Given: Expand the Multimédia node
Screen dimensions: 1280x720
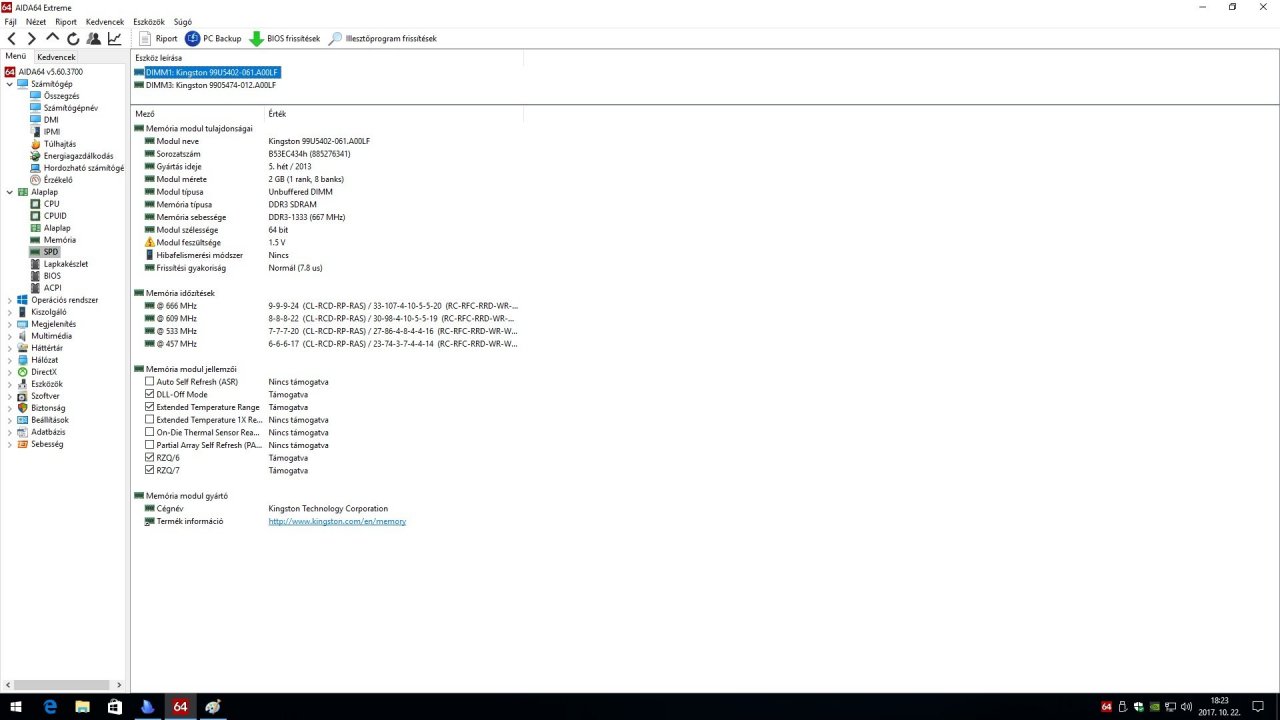Looking at the screenshot, I should pyautogui.click(x=10, y=336).
